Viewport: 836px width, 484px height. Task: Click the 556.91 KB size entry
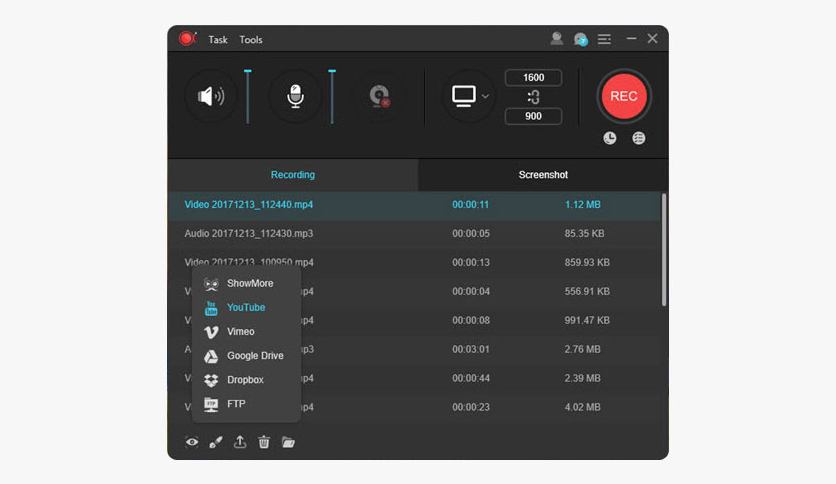(x=587, y=291)
